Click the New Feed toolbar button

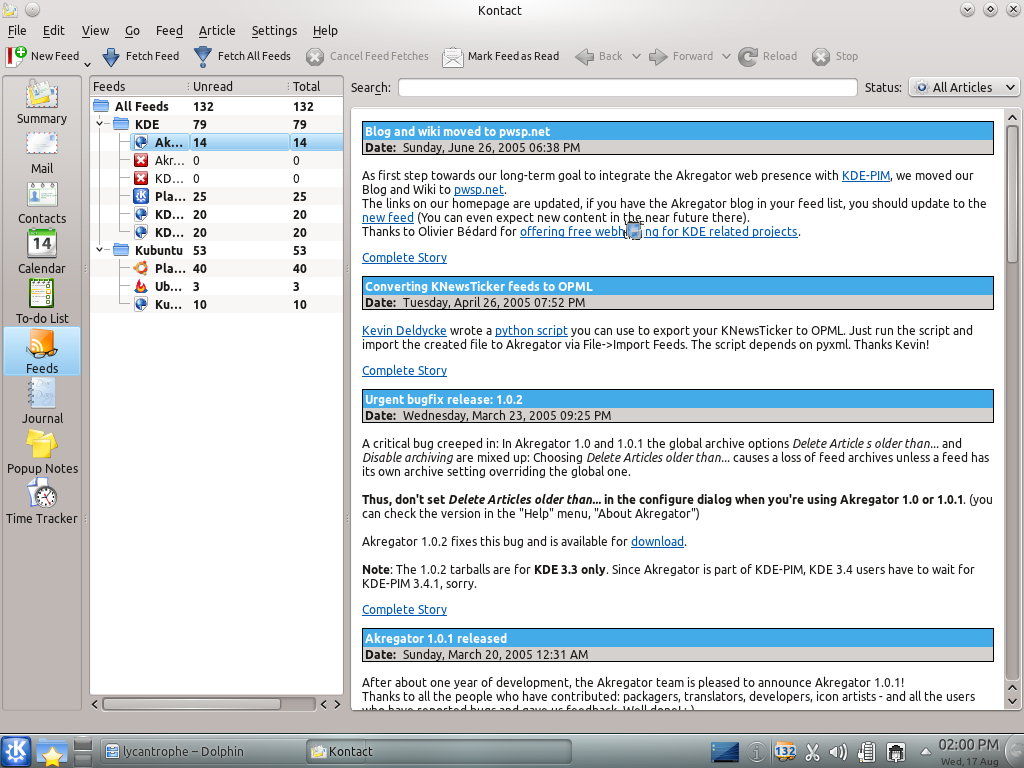(x=42, y=56)
